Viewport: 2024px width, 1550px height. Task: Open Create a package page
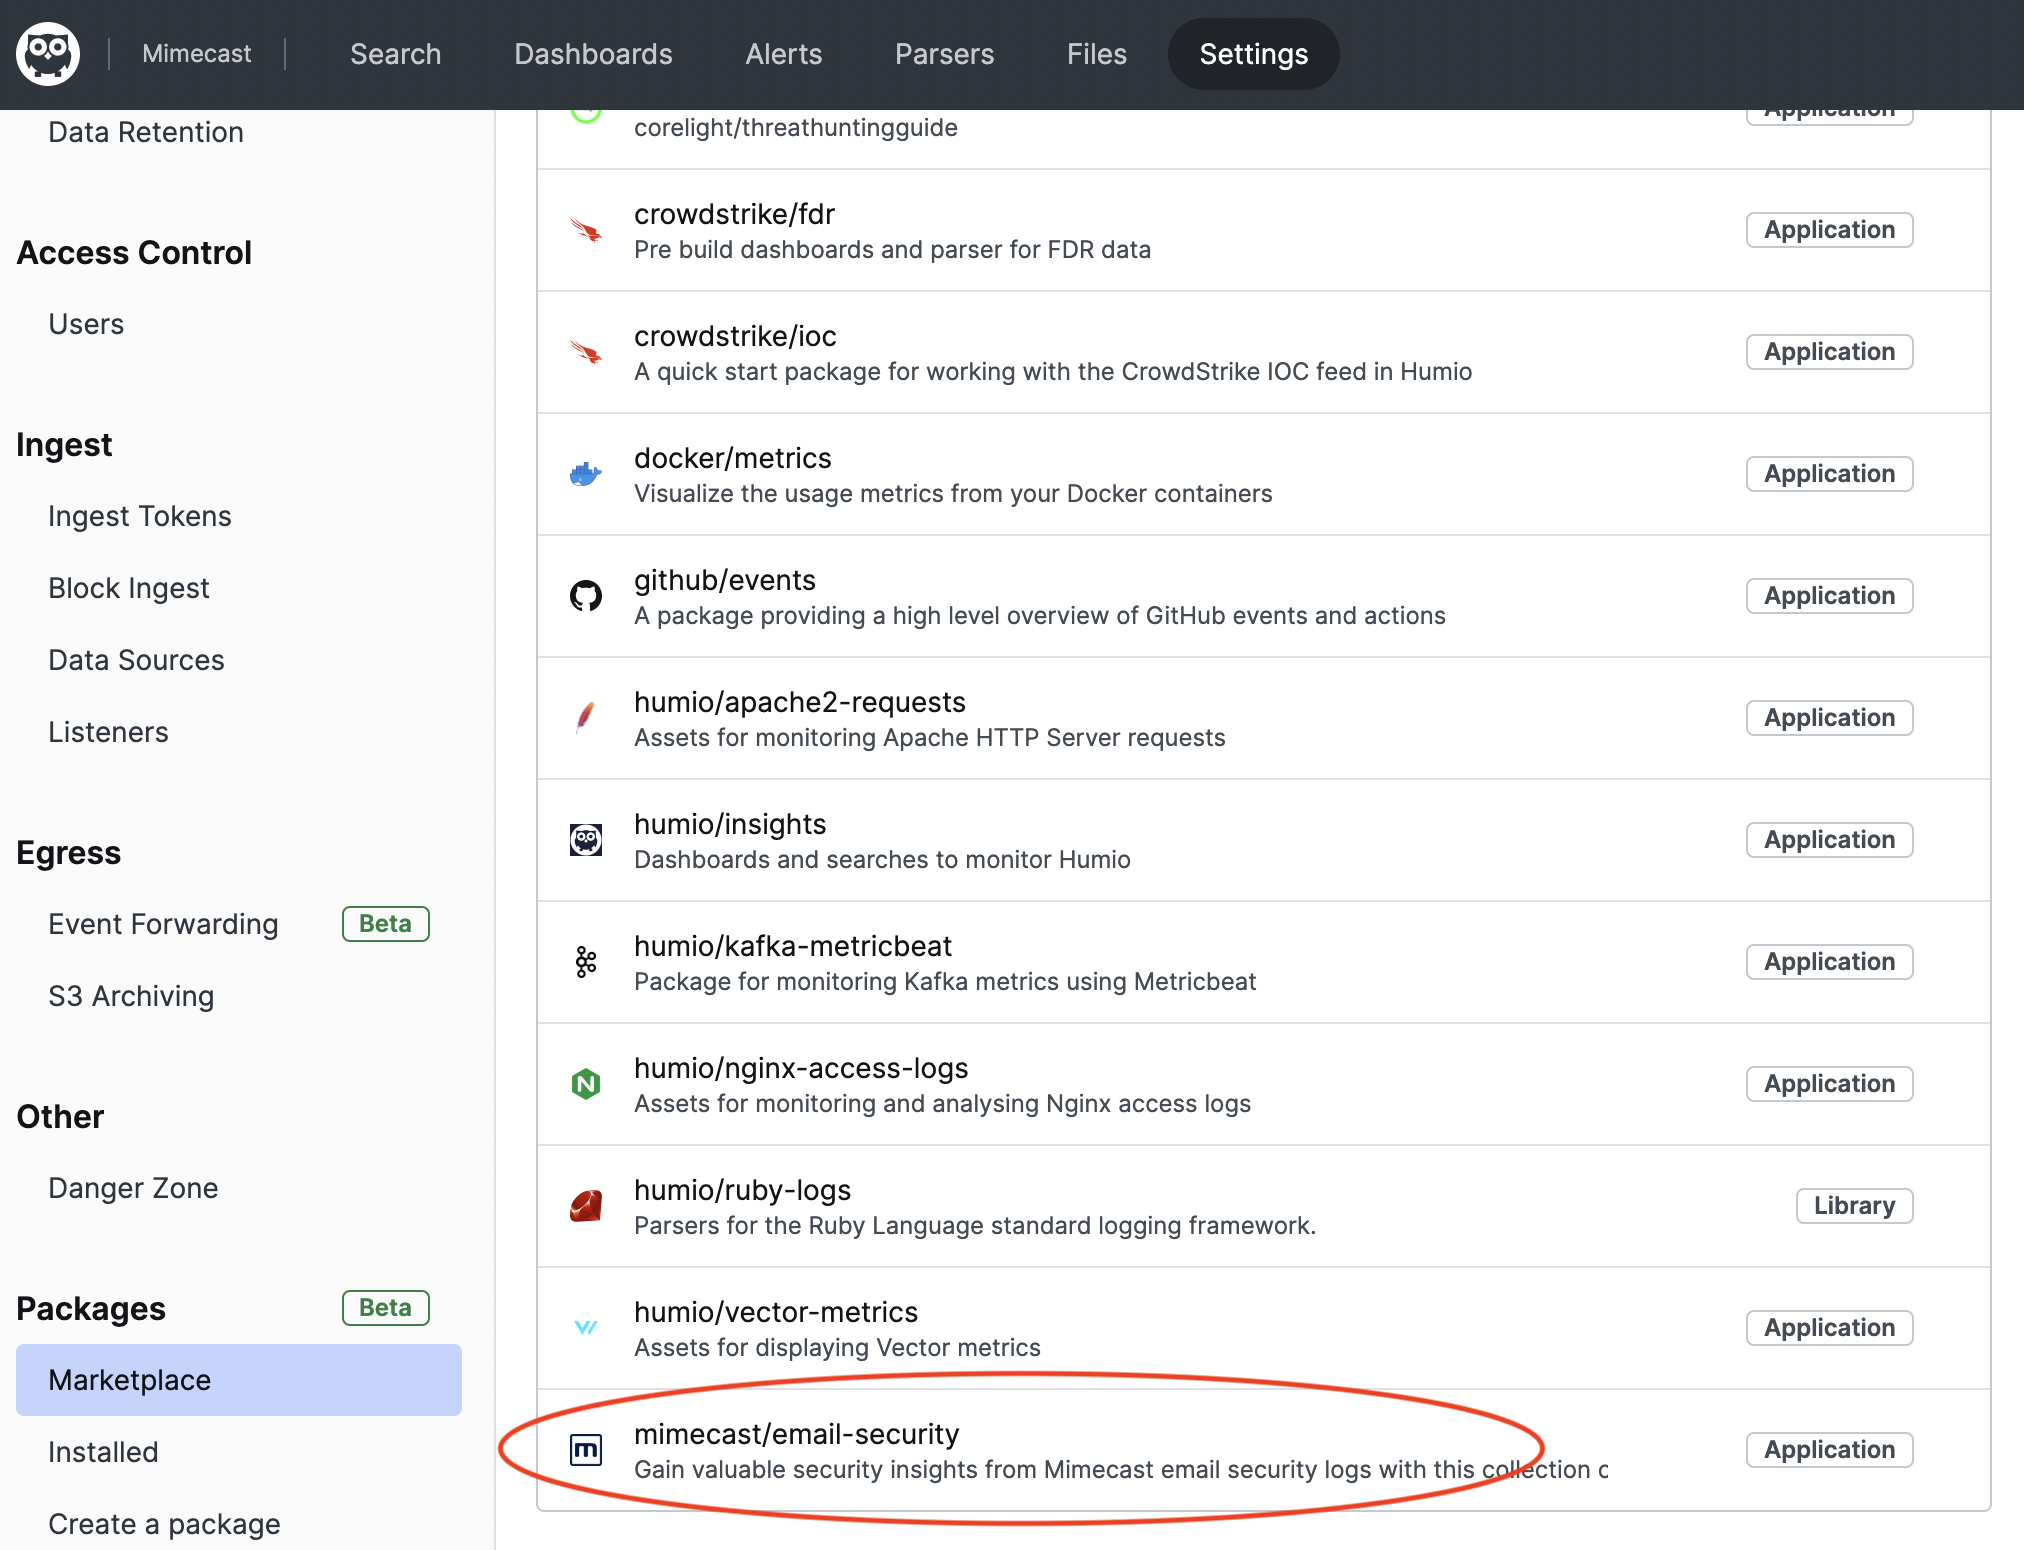[x=164, y=1524]
